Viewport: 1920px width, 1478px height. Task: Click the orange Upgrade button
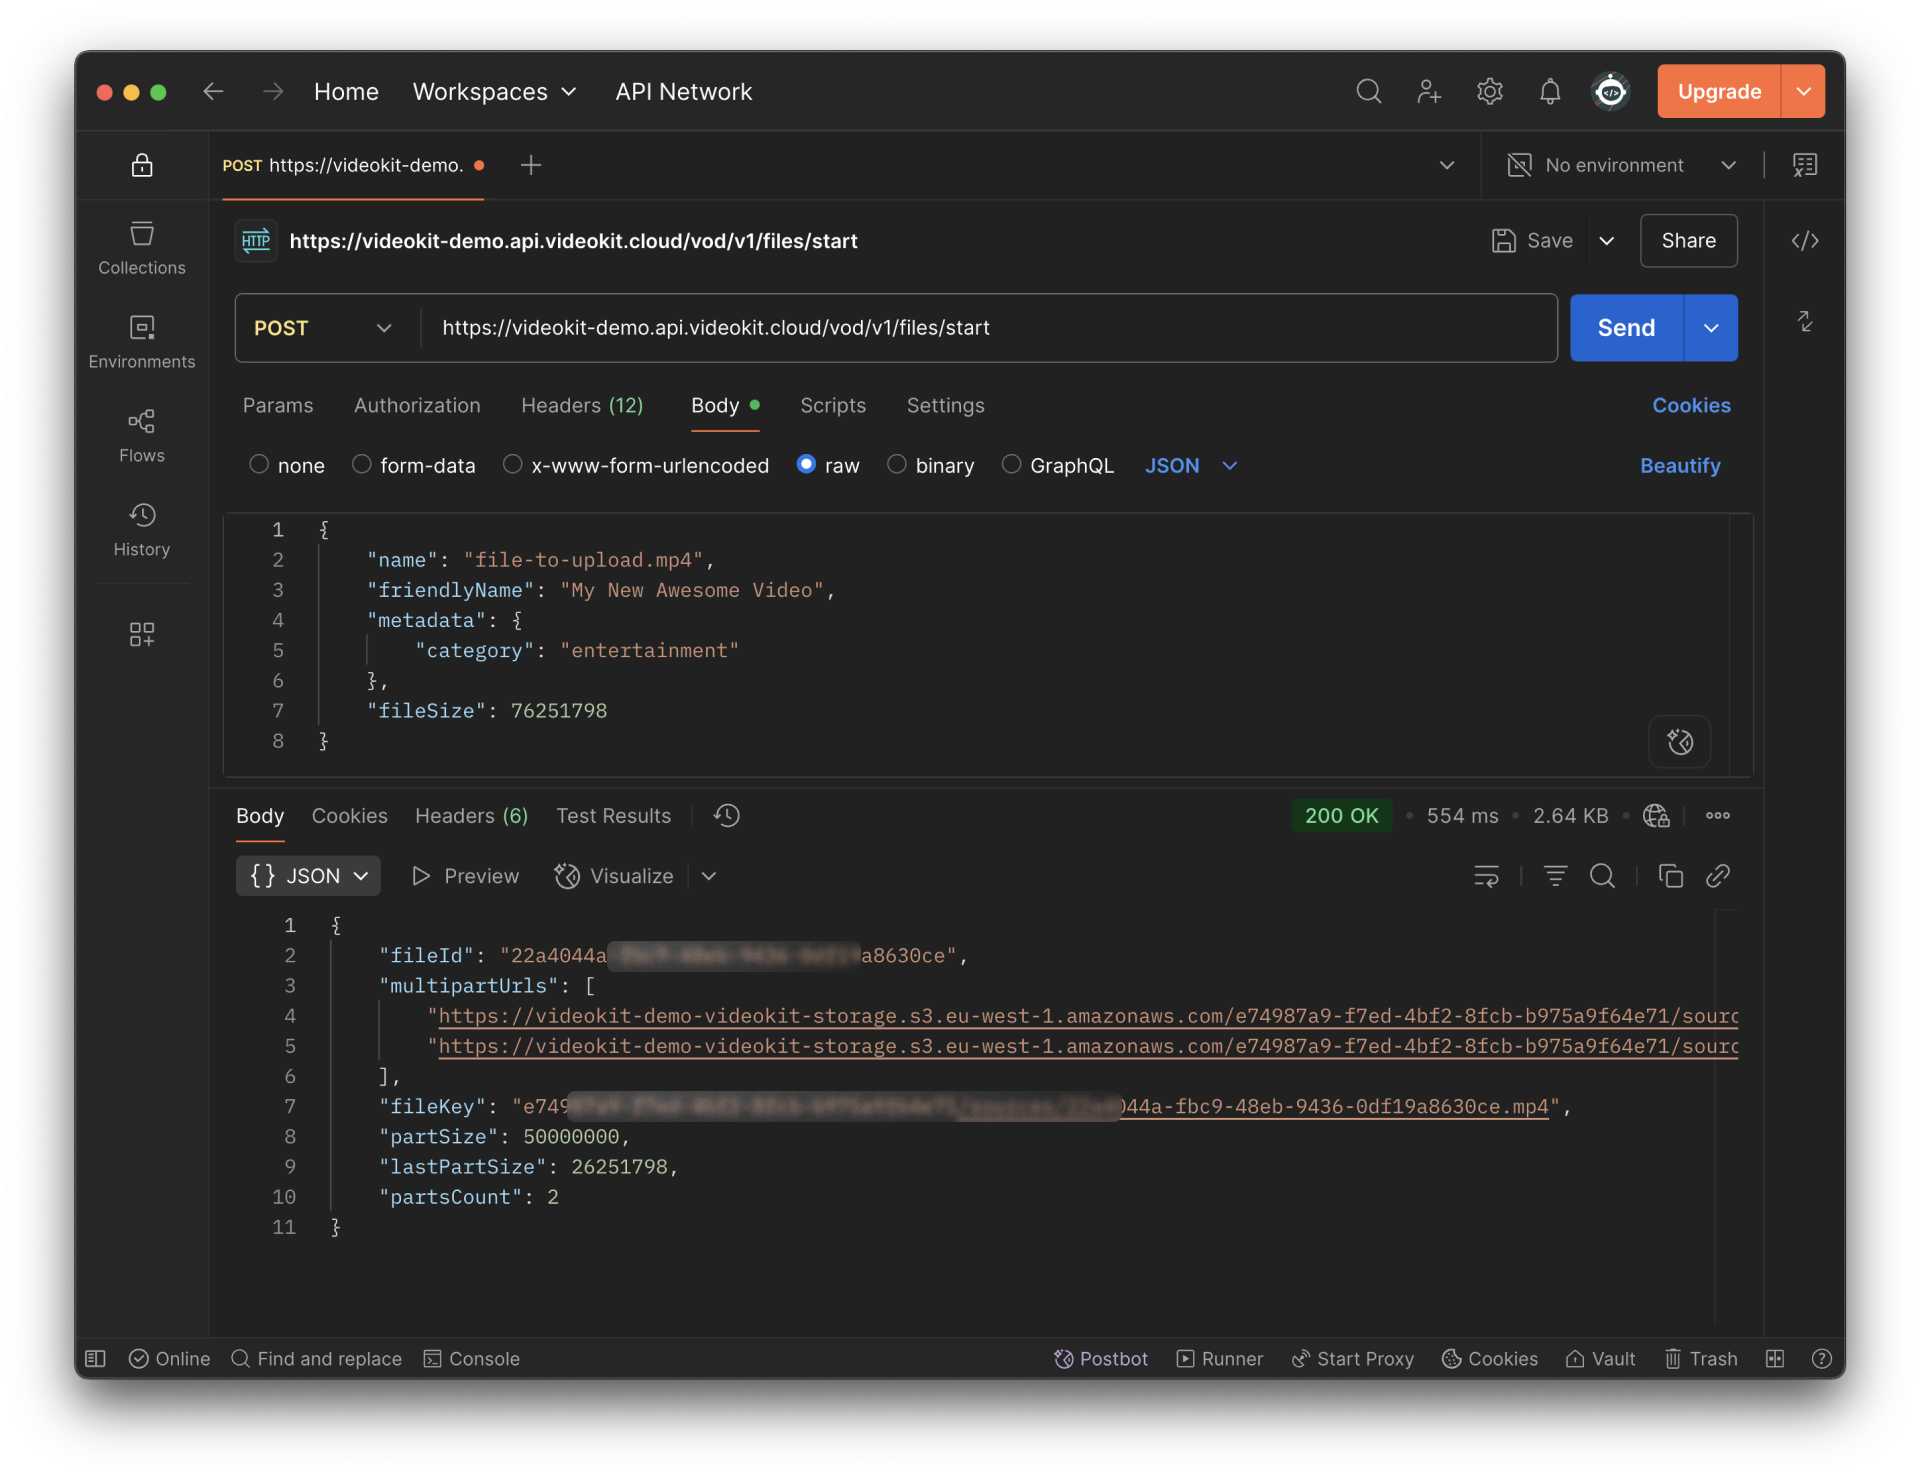coord(1719,92)
